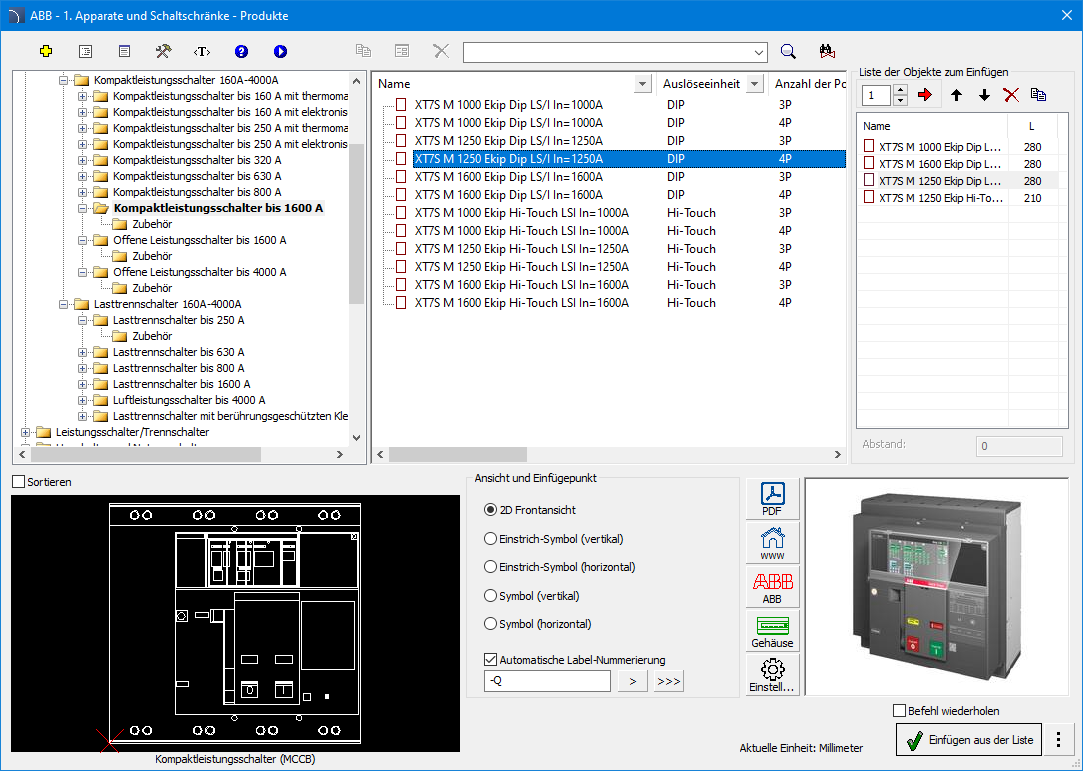Click the >>> button next to the label field
This screenshot has height=771, width=1083.
click(x=668, y=682)
